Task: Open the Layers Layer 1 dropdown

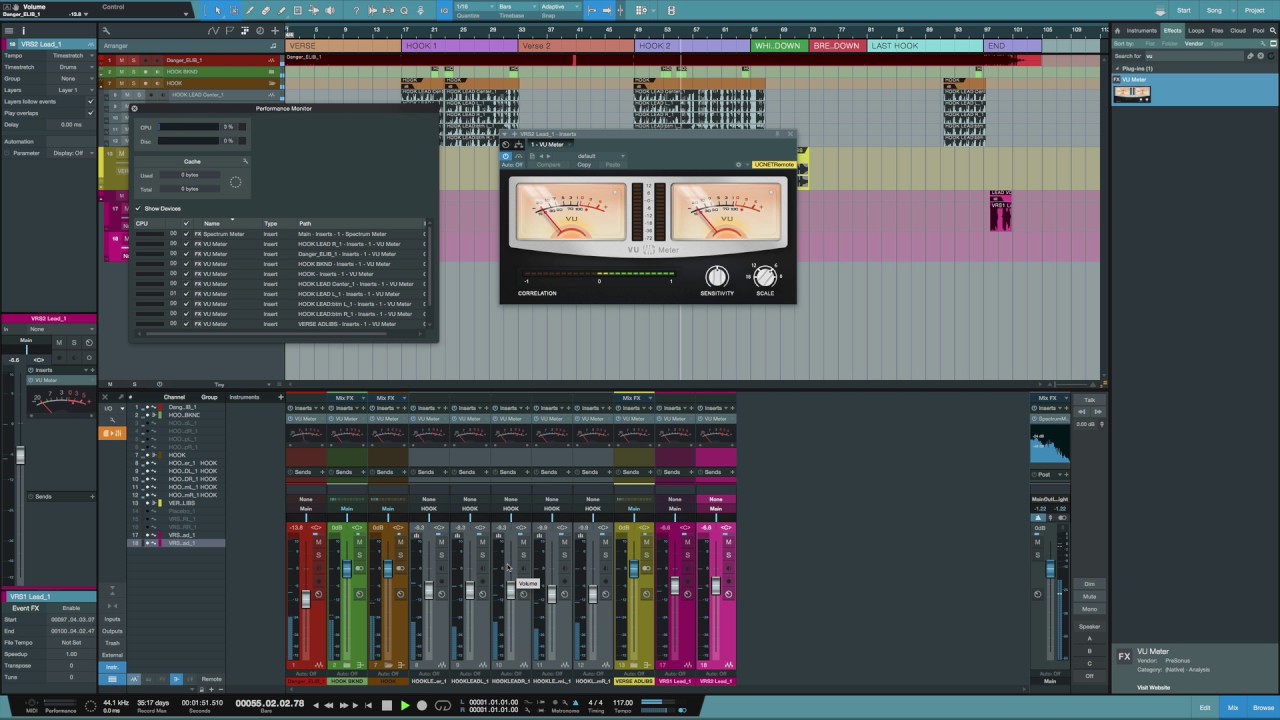Action: [70, 90]
